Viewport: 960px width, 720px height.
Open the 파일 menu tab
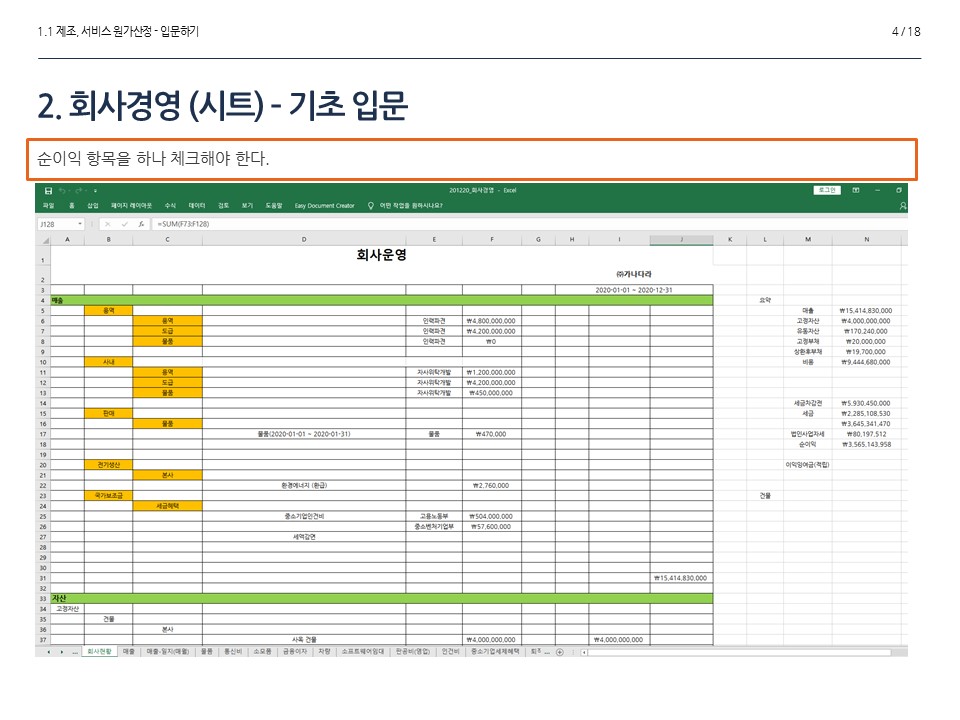click(48, 206)
